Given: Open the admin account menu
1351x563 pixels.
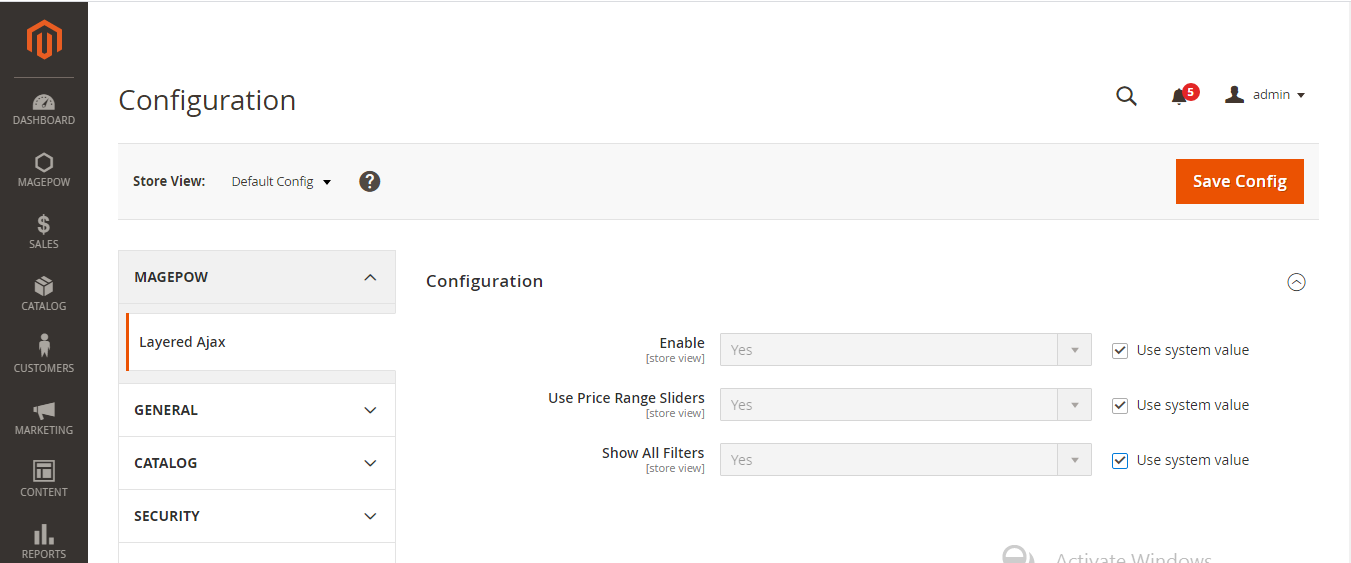Looking at the screenshot, I should (x=1266, y=95).
